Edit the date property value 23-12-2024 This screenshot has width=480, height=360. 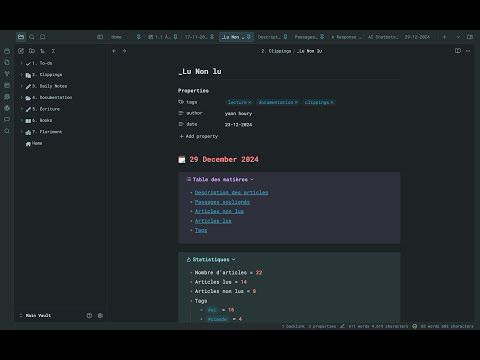tap(238, 124)
